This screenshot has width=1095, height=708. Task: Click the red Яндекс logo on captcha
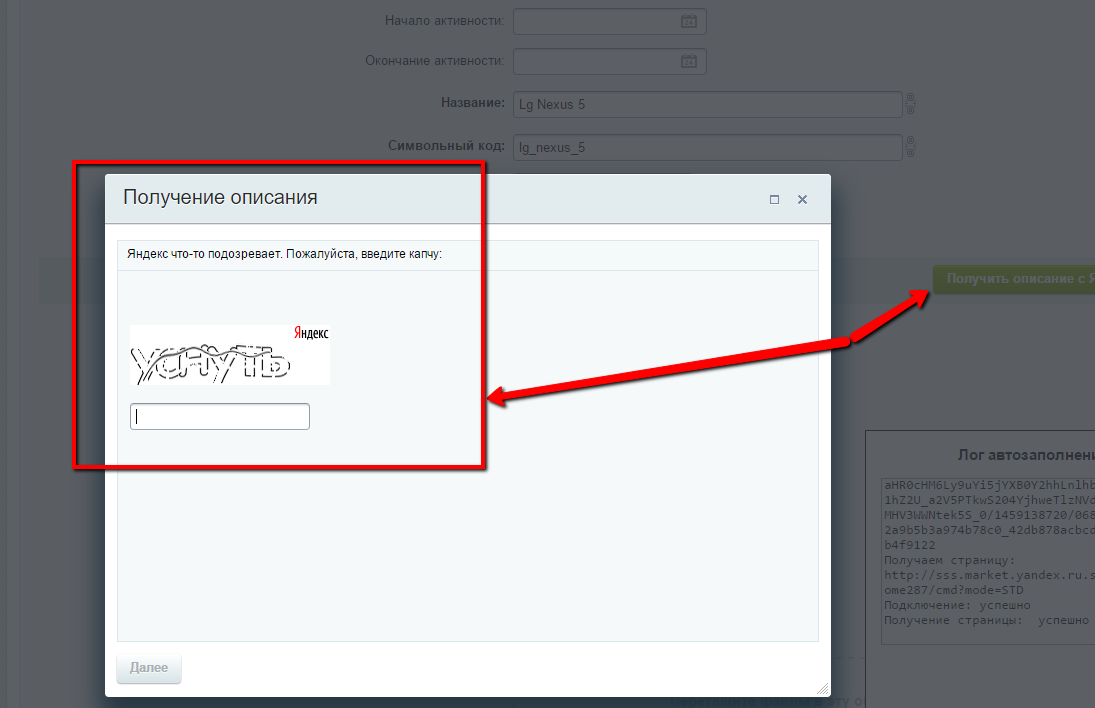311,334
